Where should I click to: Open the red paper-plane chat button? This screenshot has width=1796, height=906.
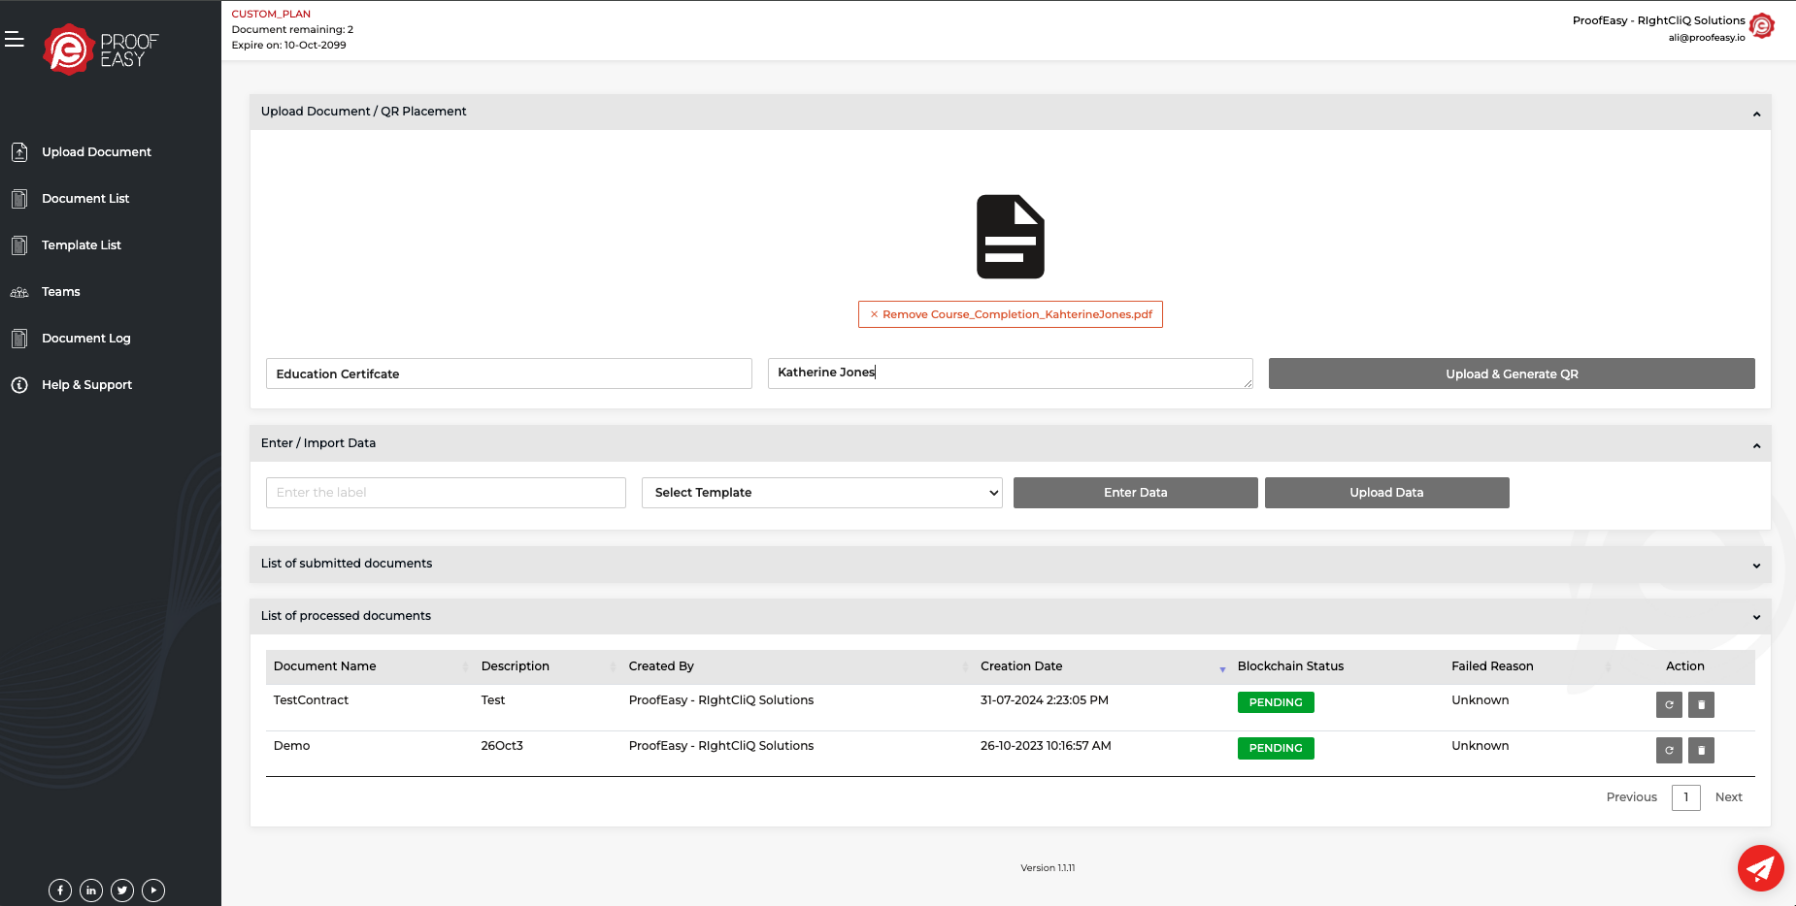coord(1760,868)
